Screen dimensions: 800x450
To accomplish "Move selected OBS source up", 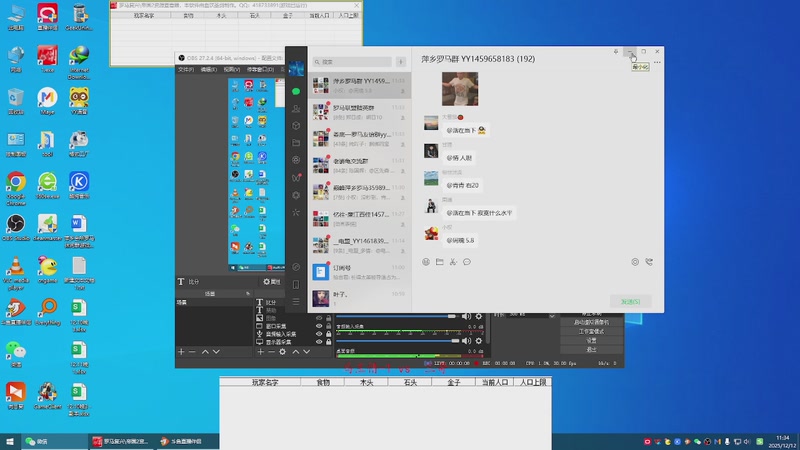I will pos(295,352).
